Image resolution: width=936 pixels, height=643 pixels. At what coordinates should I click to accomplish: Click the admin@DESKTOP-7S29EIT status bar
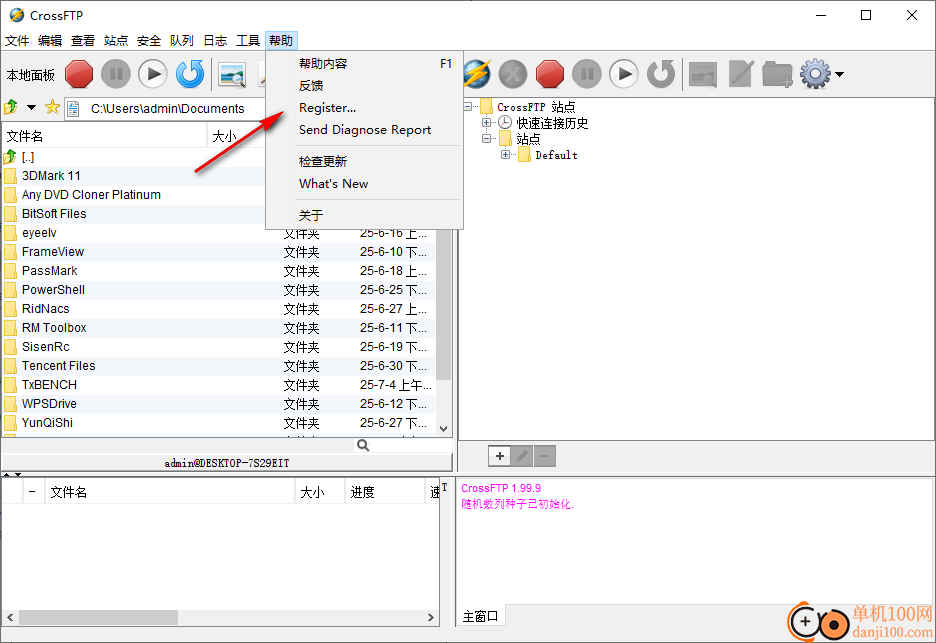point(227,463)
